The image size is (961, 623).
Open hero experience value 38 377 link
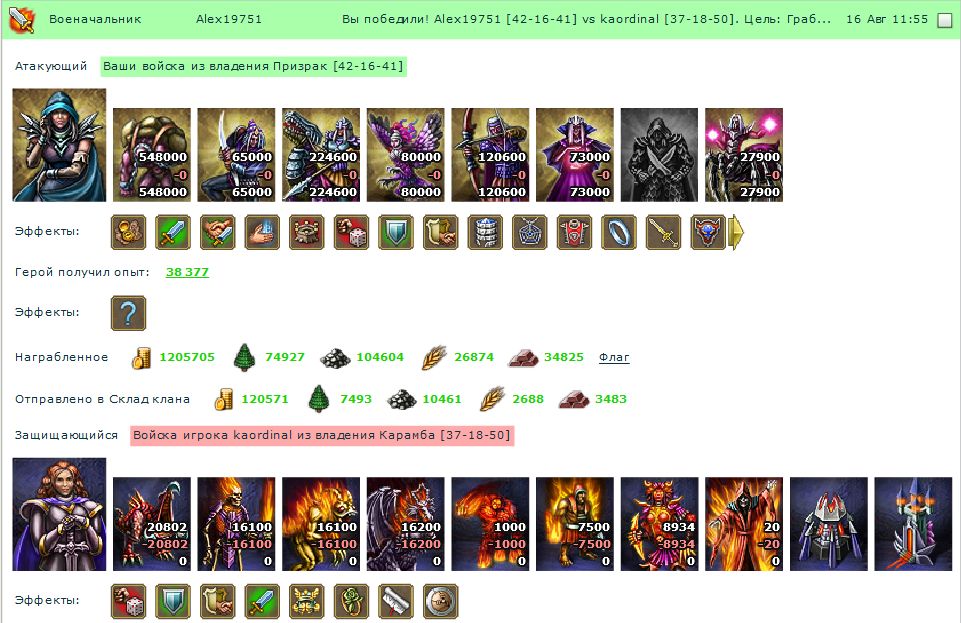[187, 272]
